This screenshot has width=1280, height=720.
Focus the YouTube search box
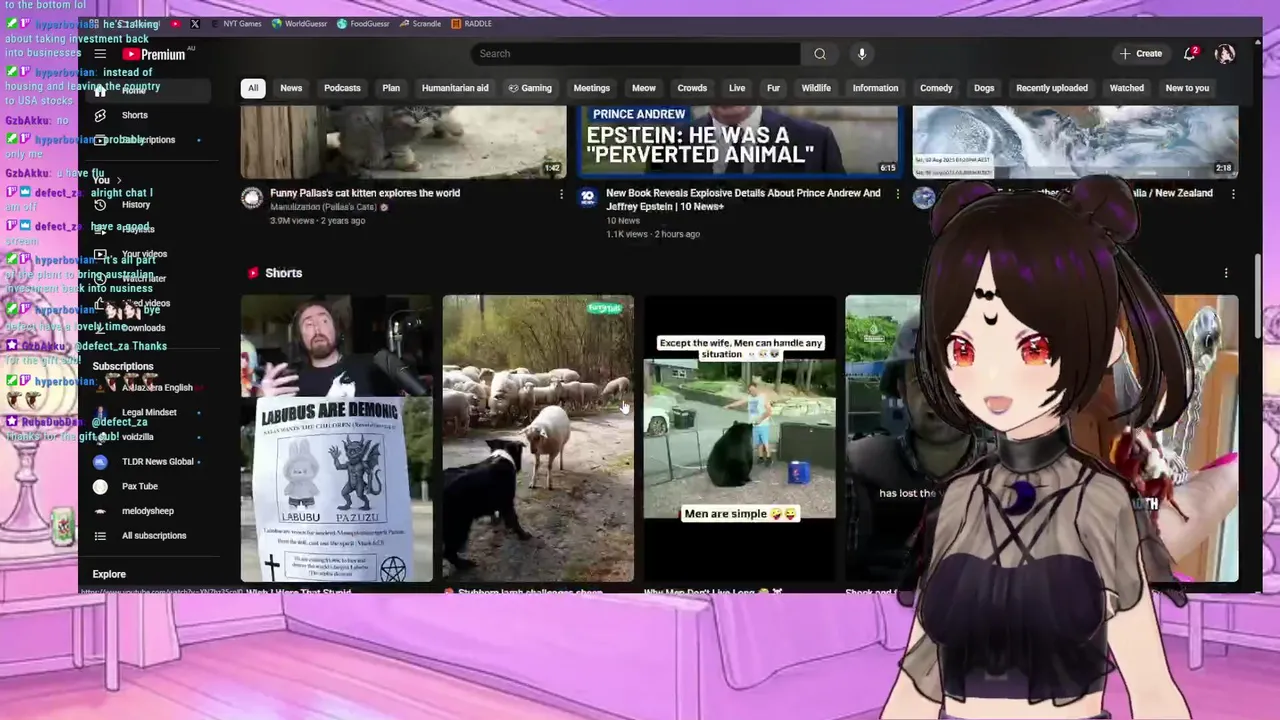635,54
